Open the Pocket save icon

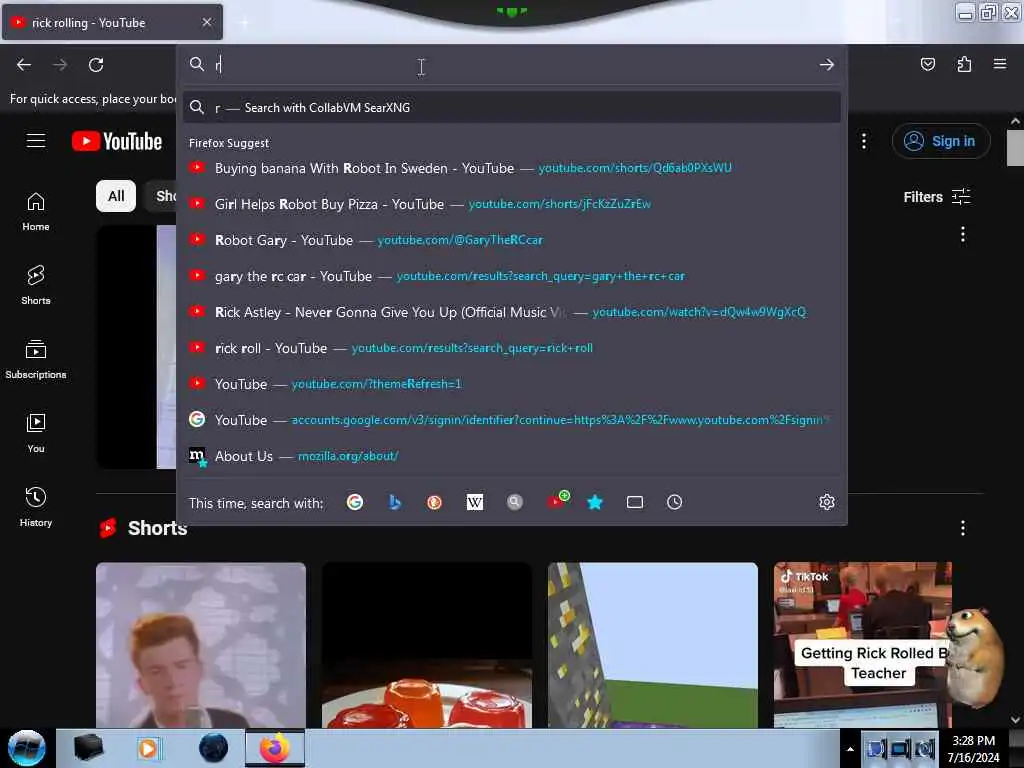pos(928,64)
